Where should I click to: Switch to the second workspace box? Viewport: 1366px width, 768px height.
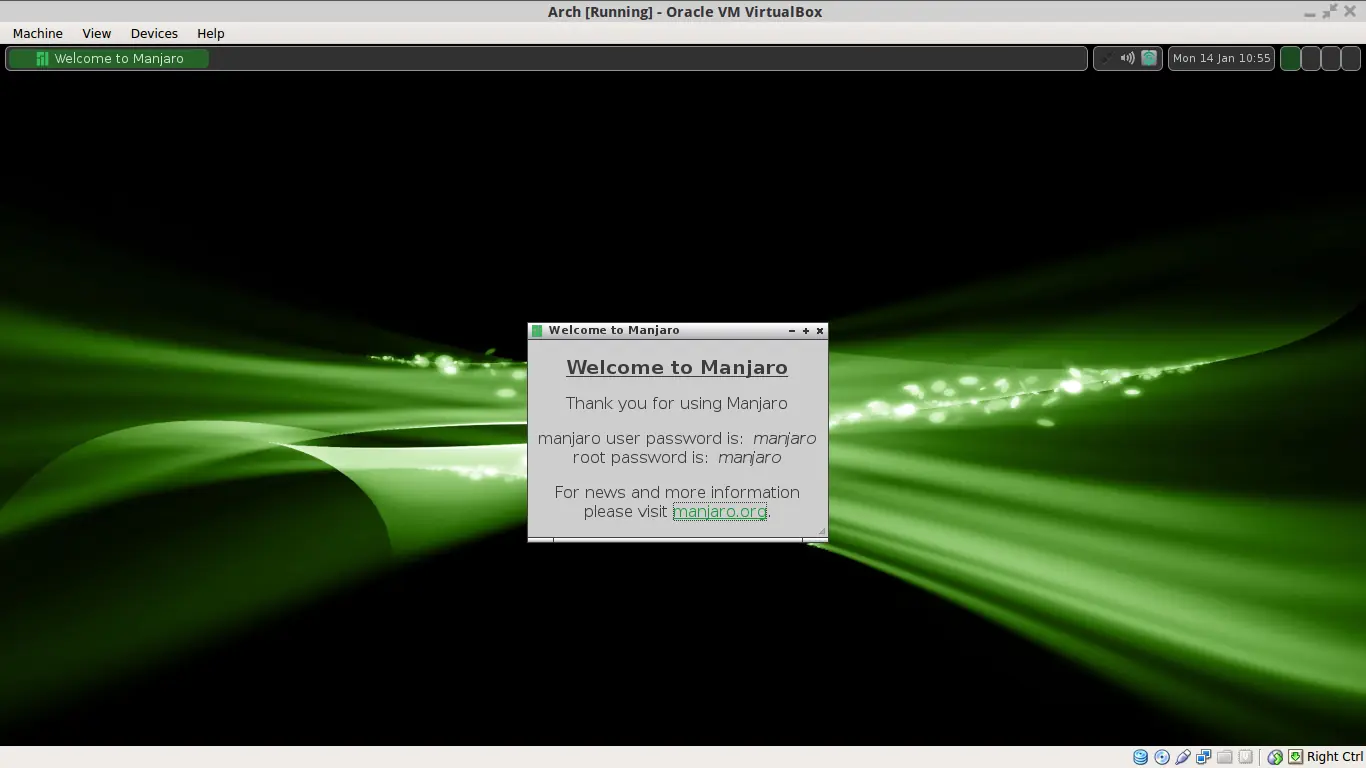coord(1311,58)
